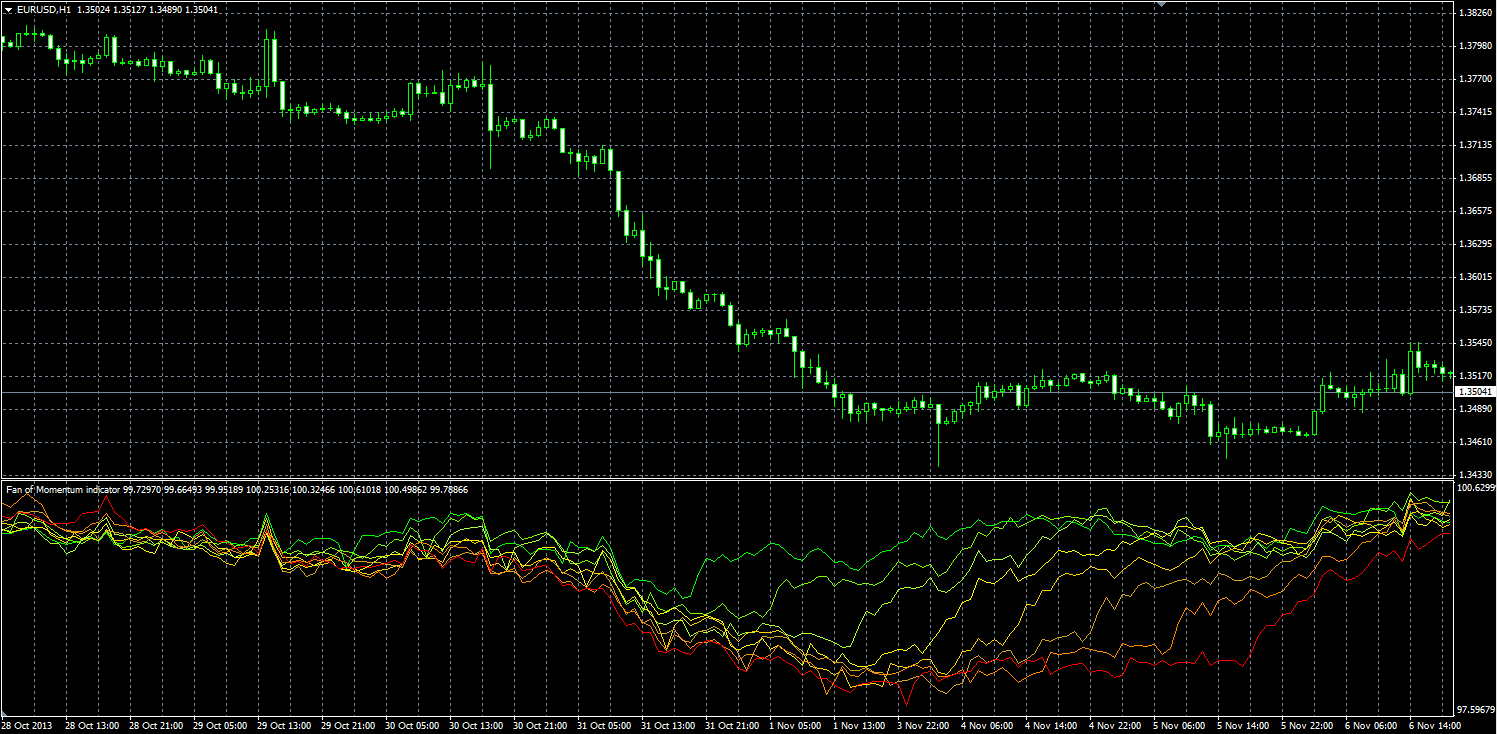Click the 29 Oct 05:00 time label
The width and height of the screenshot is (1497, 734).
220,725
